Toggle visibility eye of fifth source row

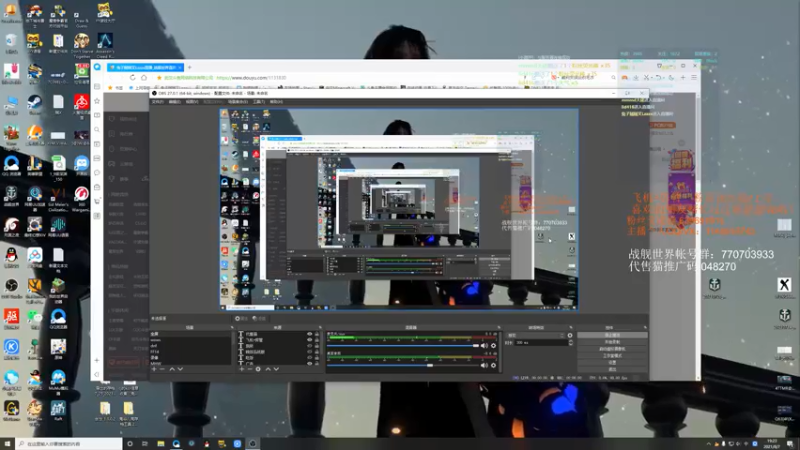309,358
